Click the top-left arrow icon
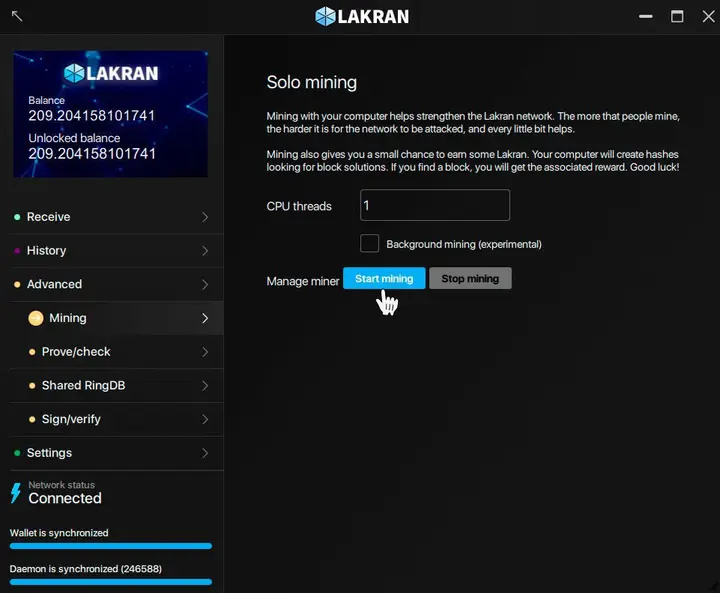Viewport: 720px width, 593px height. (x=17, y=16)
